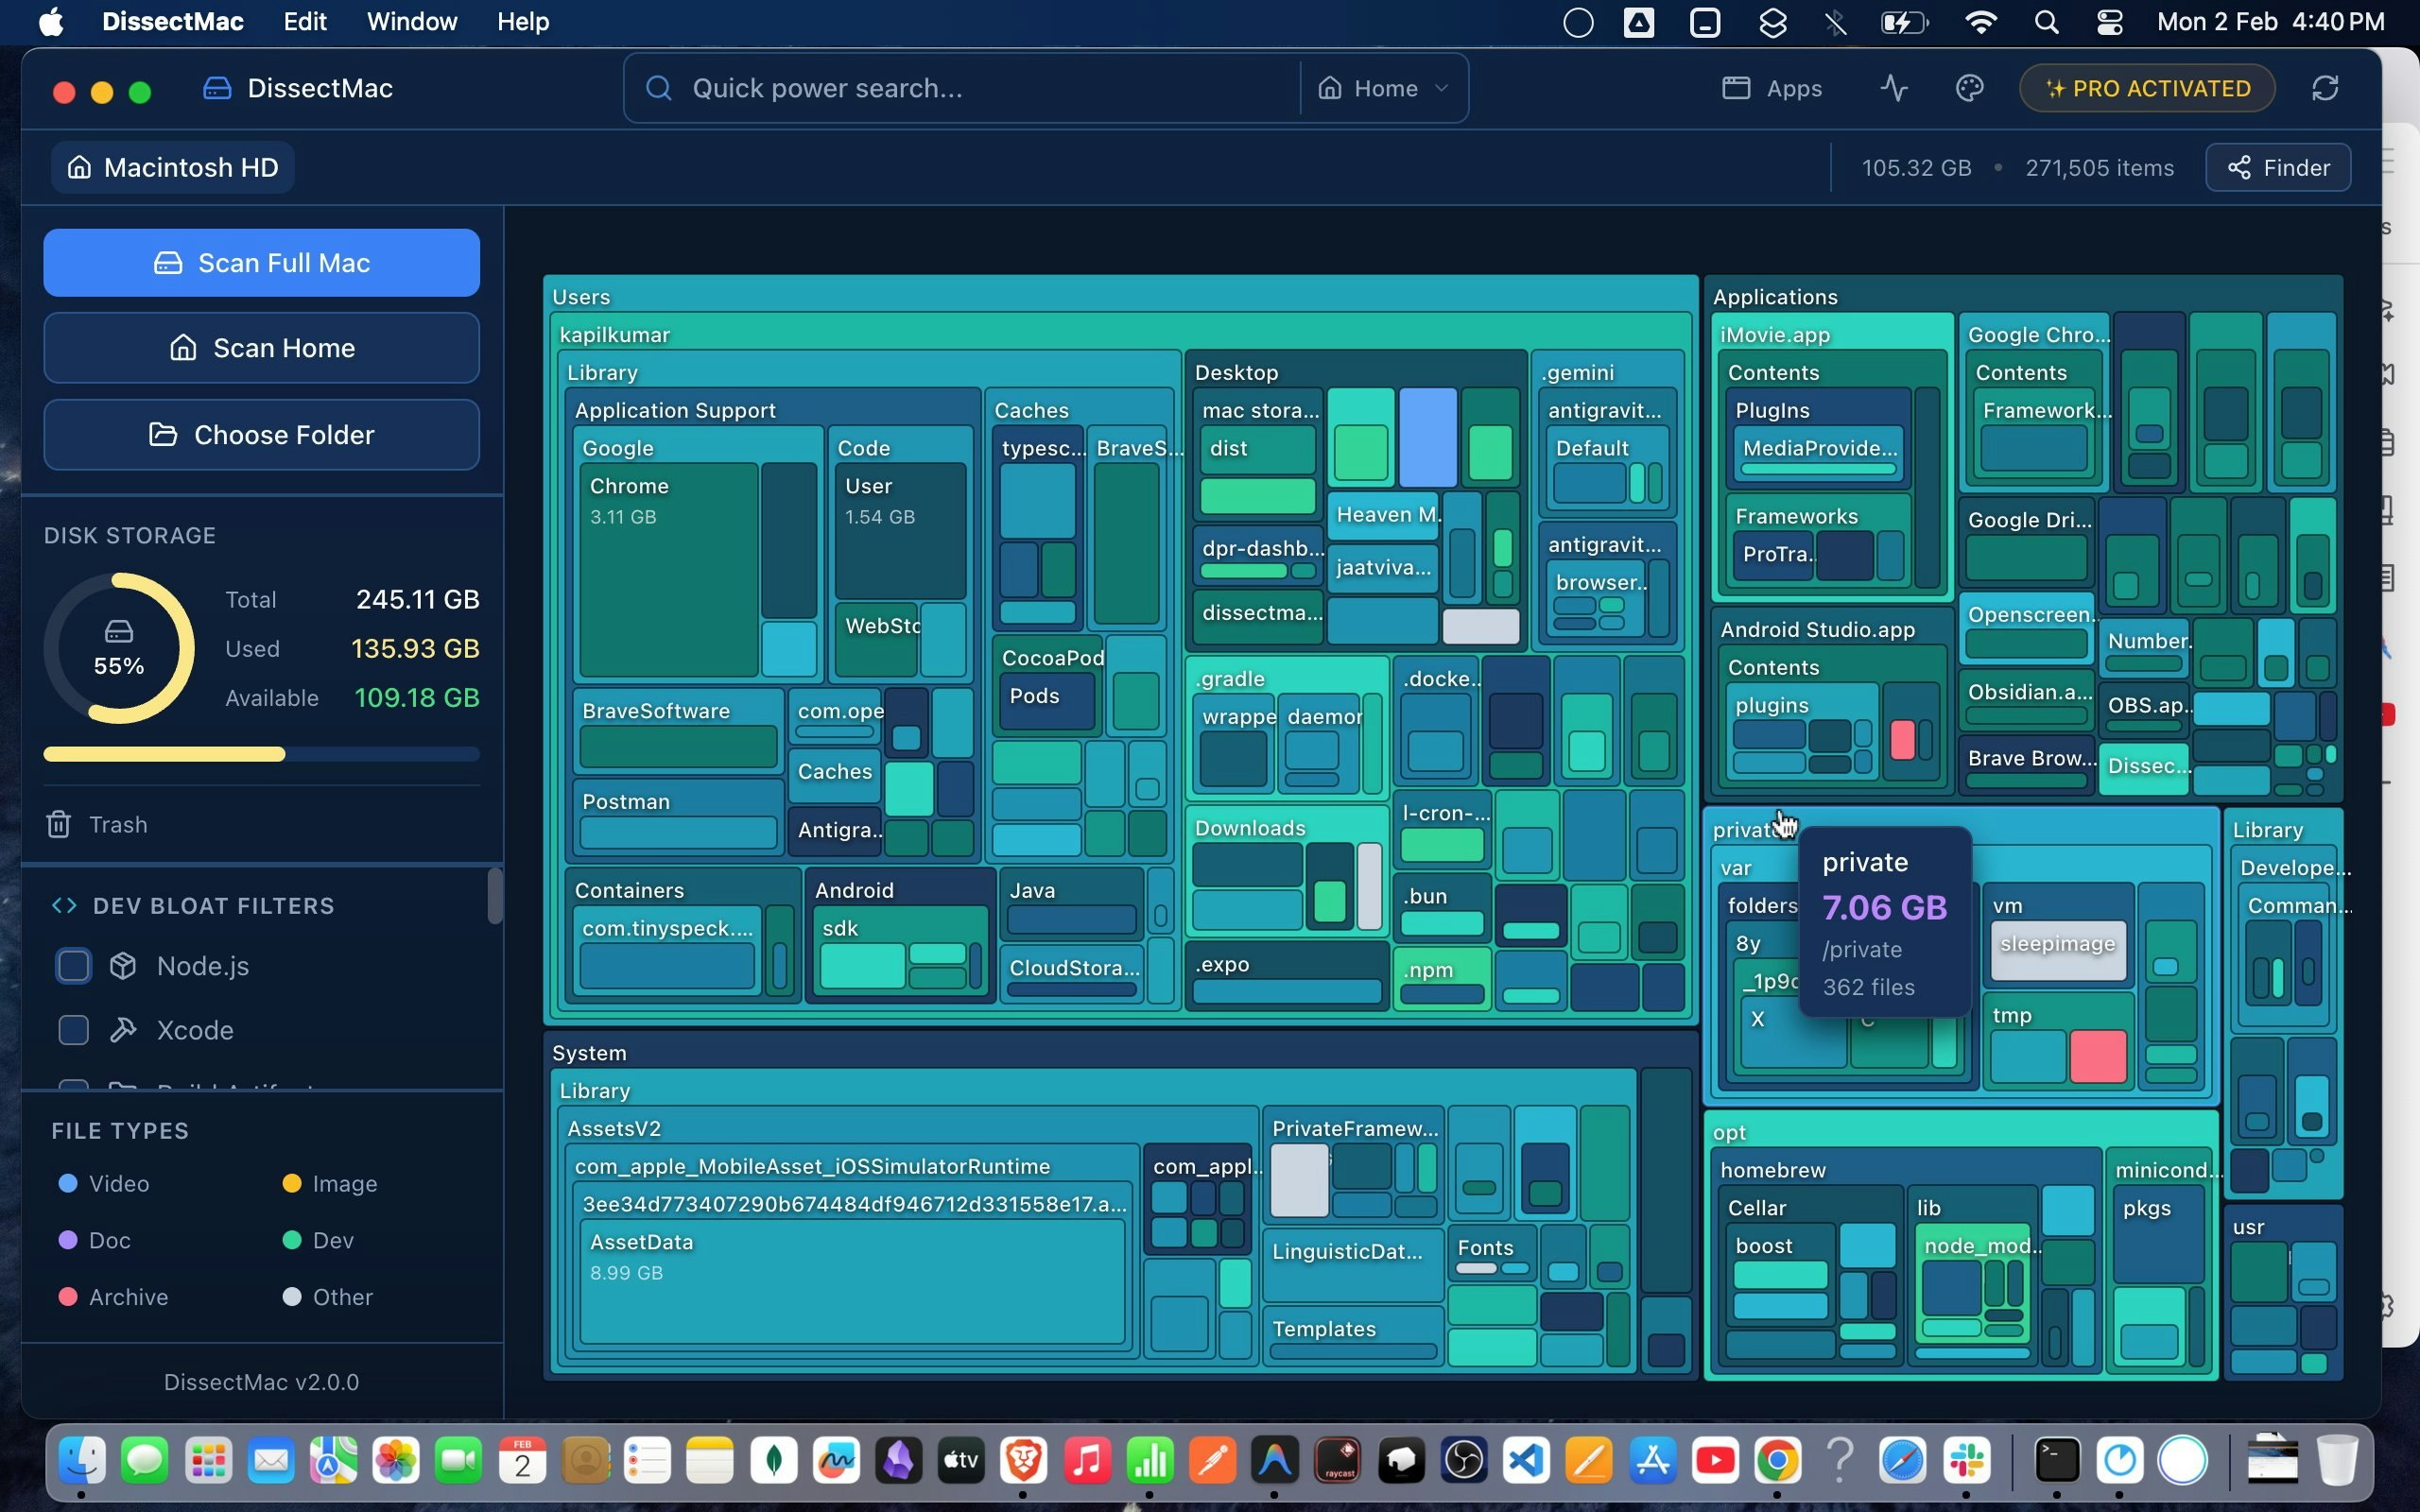This screenshot has width=2420, height=1512.
Task: Enable the Node.js filter checkbox
Action: coord(74,966)
